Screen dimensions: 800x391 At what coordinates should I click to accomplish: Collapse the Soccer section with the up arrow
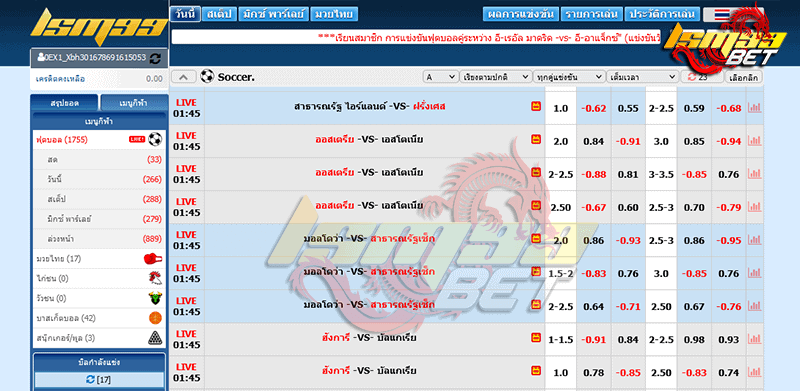[x=184, y=77]
